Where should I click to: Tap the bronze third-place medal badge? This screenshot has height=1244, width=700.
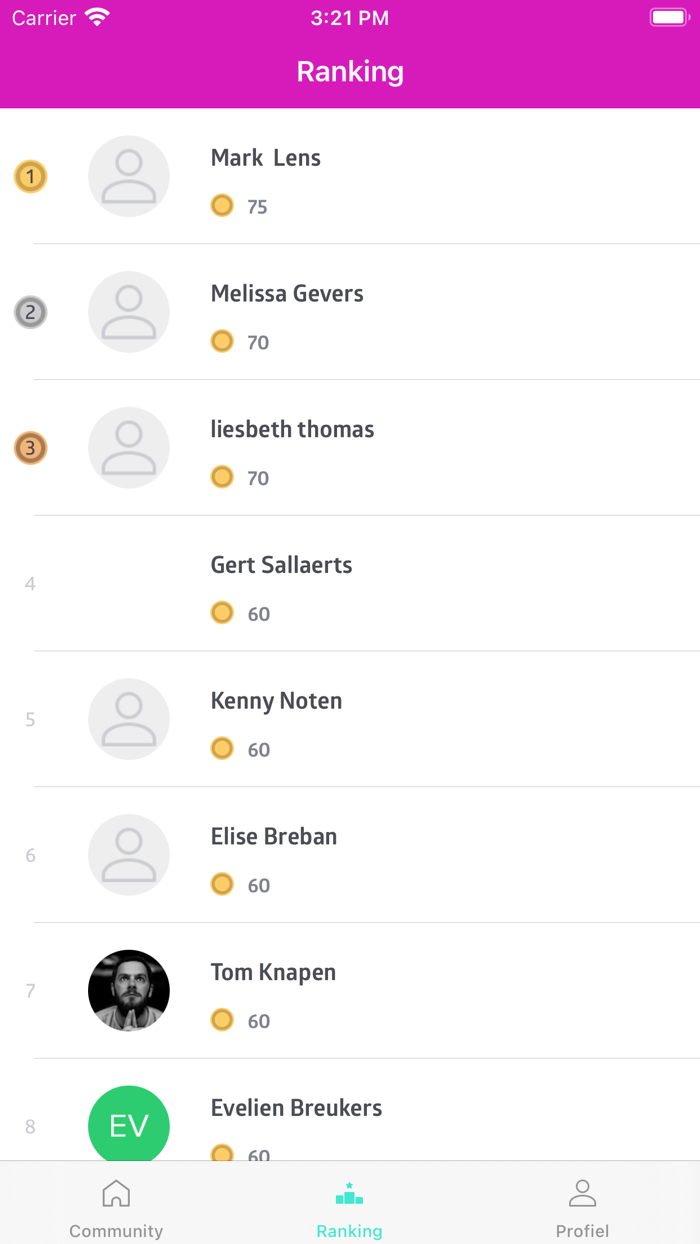(30, 448)
